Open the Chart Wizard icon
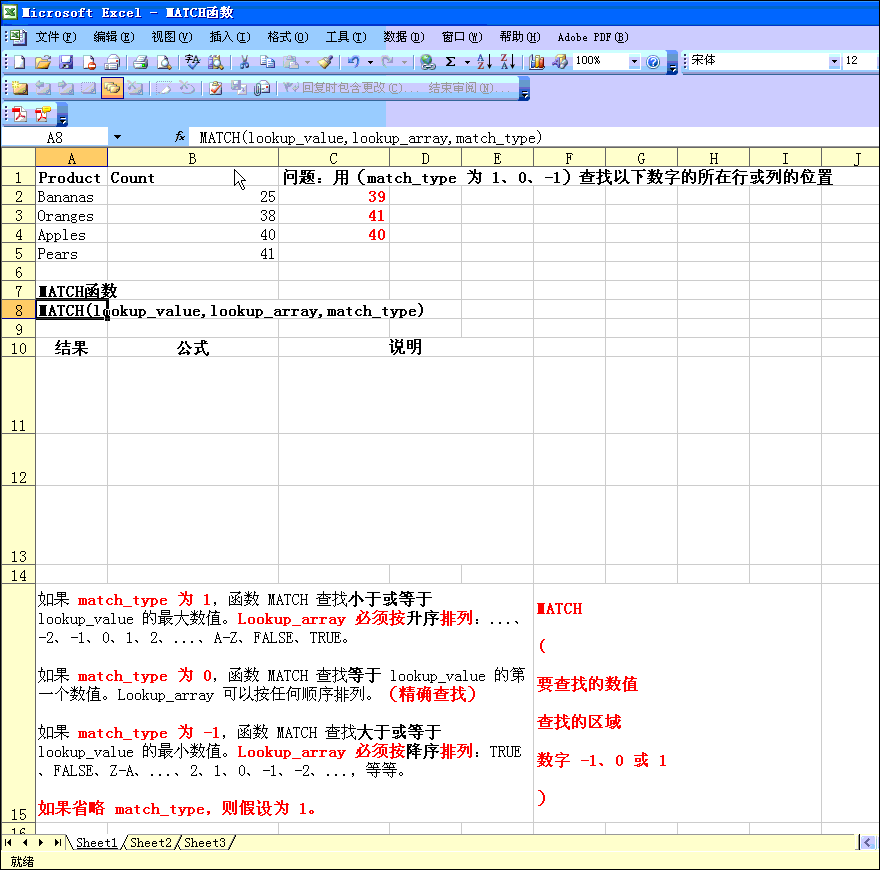880x870 pixels. pos(537,62)
